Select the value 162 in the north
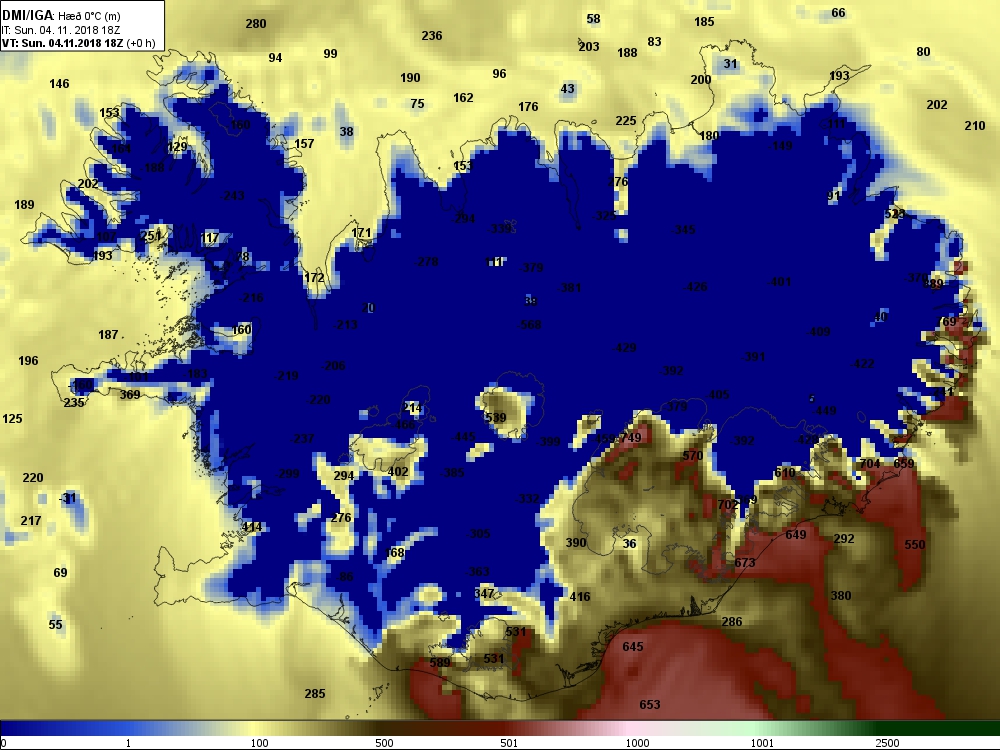Viewport: 1000px width, 750px height. pos(463,98)
